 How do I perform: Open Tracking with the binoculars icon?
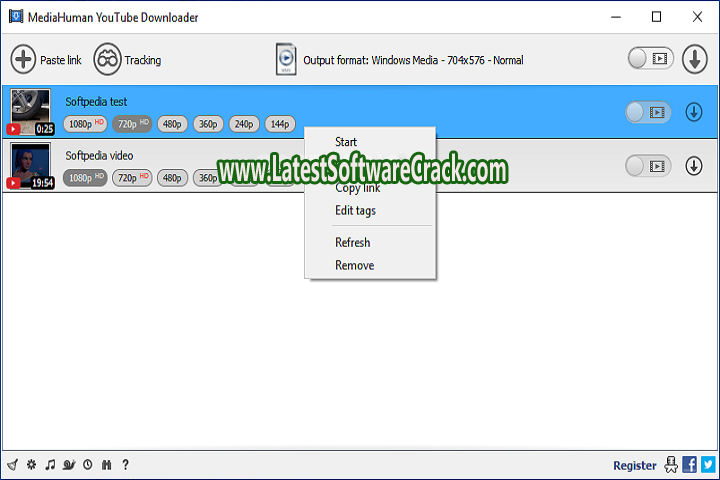tap(107, 60)
